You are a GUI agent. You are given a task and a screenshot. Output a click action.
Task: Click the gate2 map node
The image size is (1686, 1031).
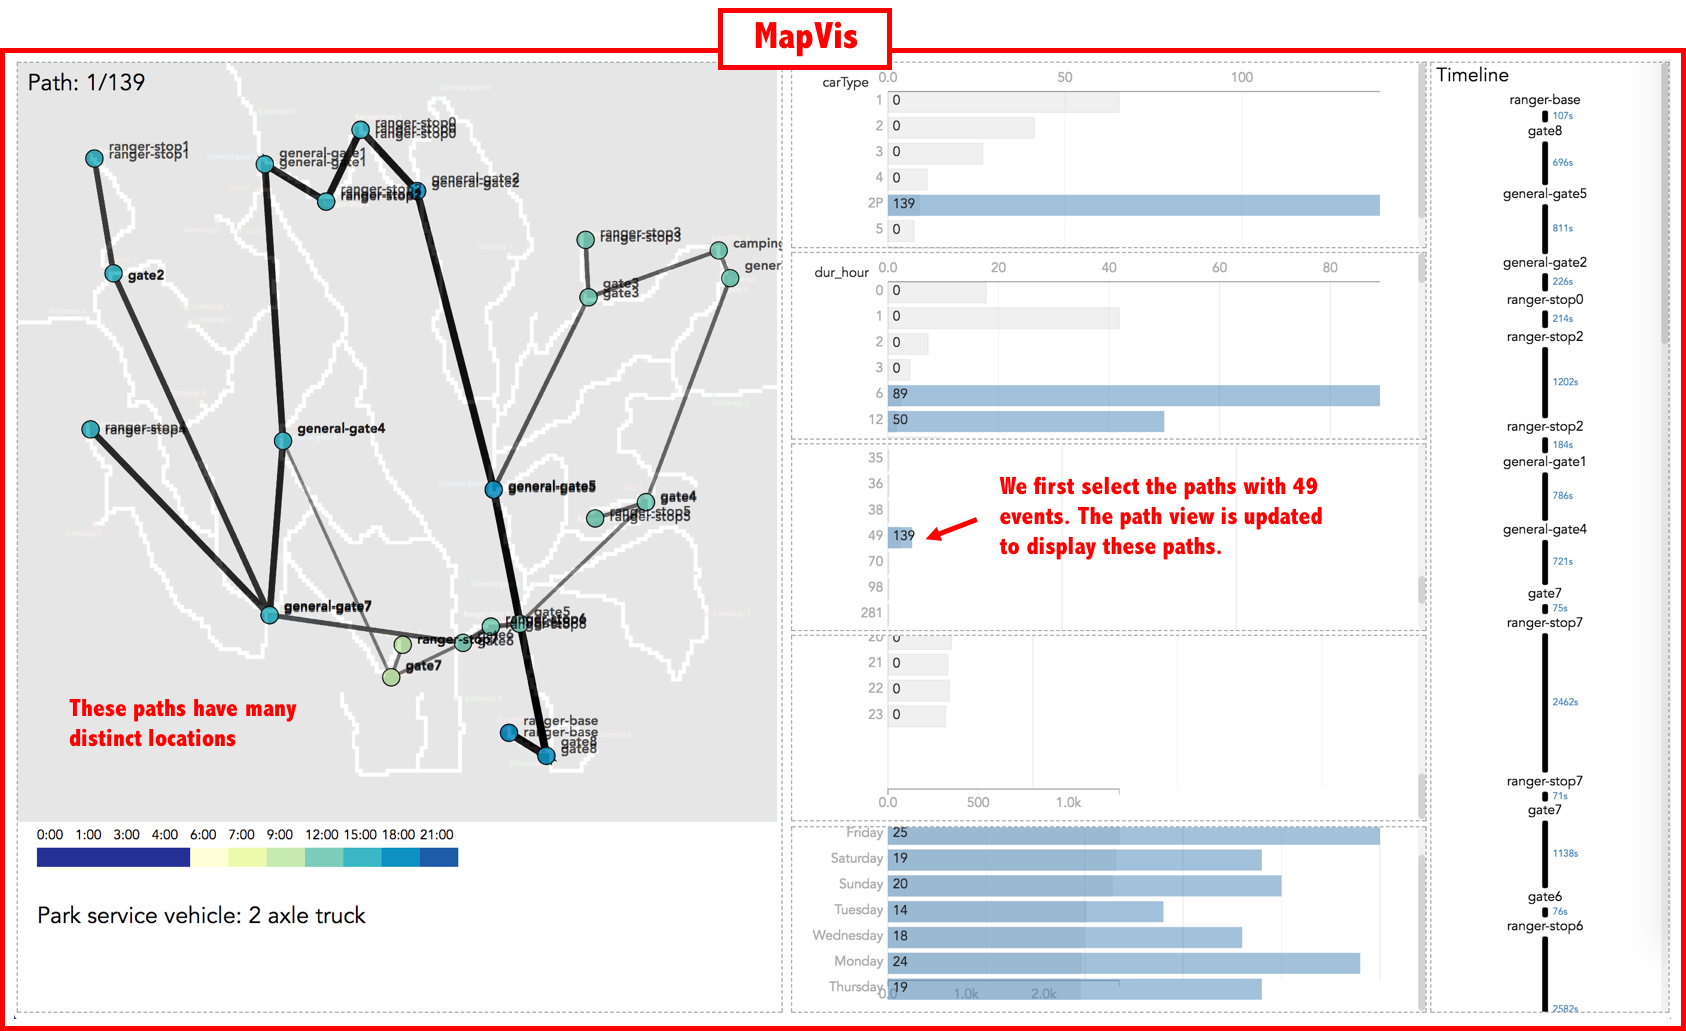(x=114, y=274)
